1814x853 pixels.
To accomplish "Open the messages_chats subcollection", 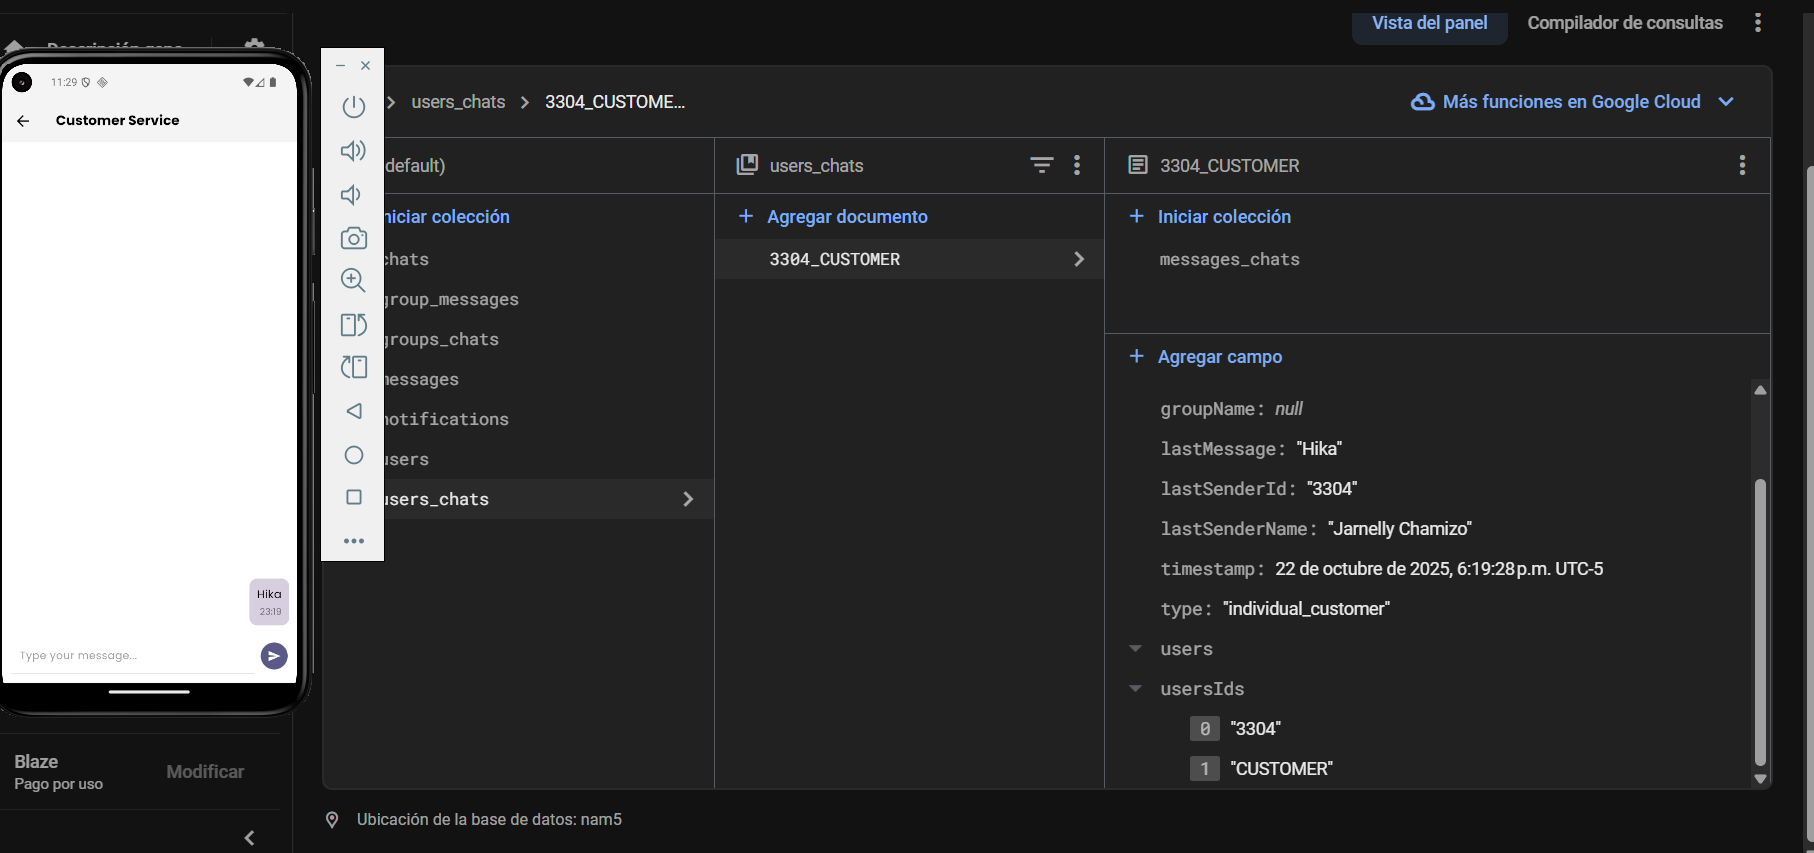I will pyautogui.click(x=1229, y=260).
